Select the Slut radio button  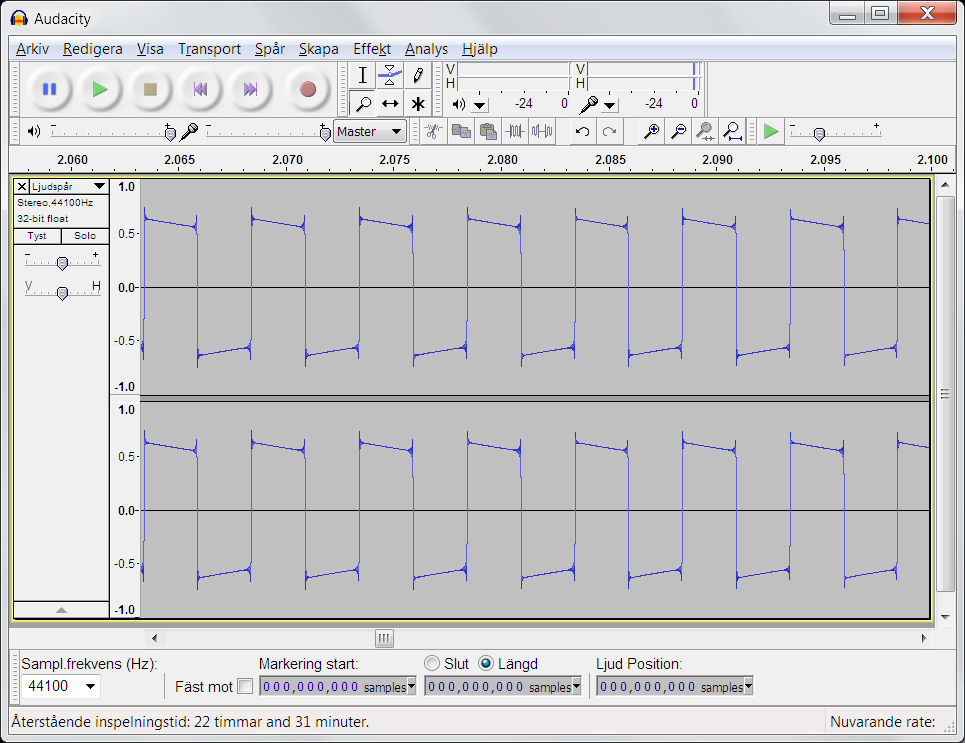point(432,663)
